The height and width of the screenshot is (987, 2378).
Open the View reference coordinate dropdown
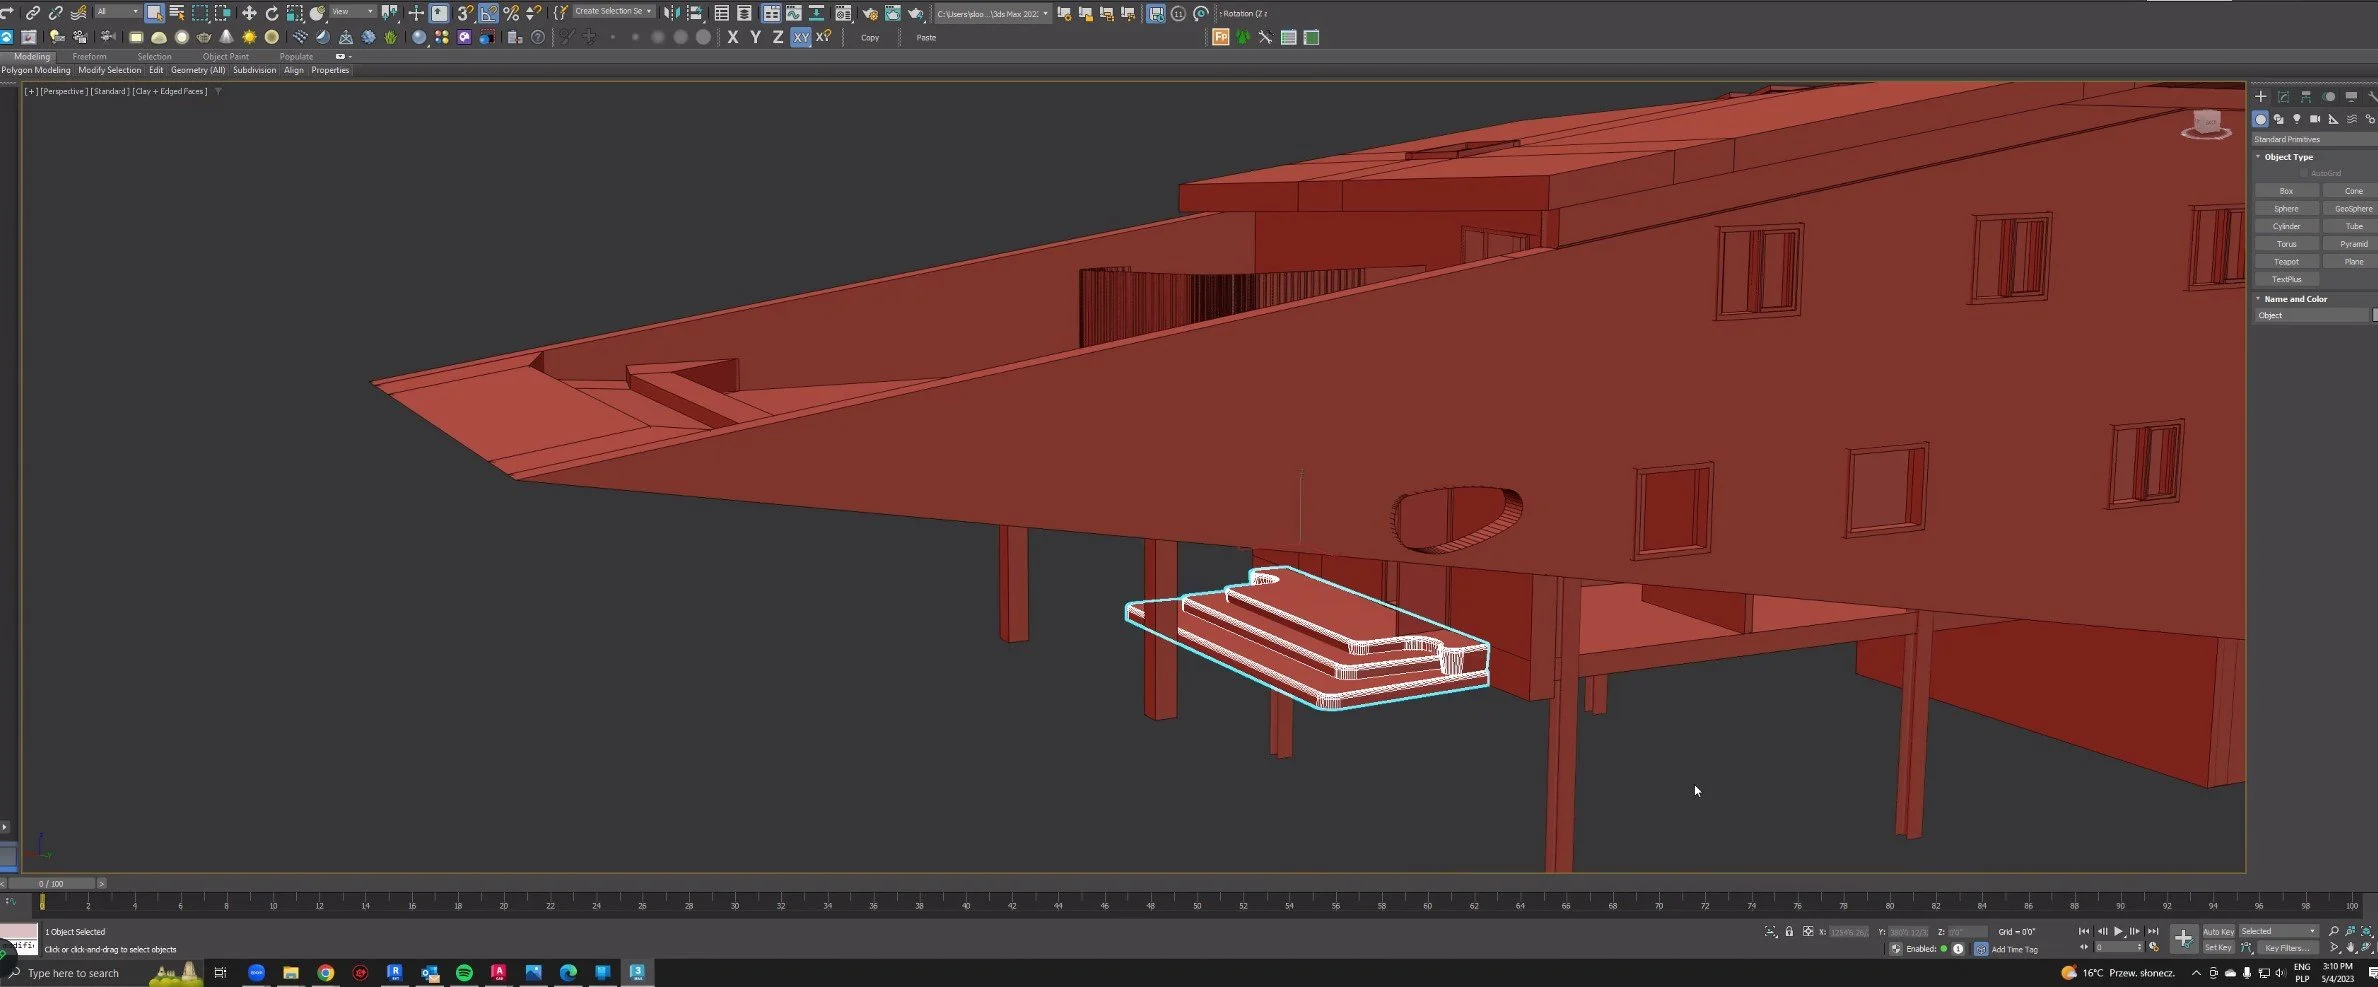353,12
